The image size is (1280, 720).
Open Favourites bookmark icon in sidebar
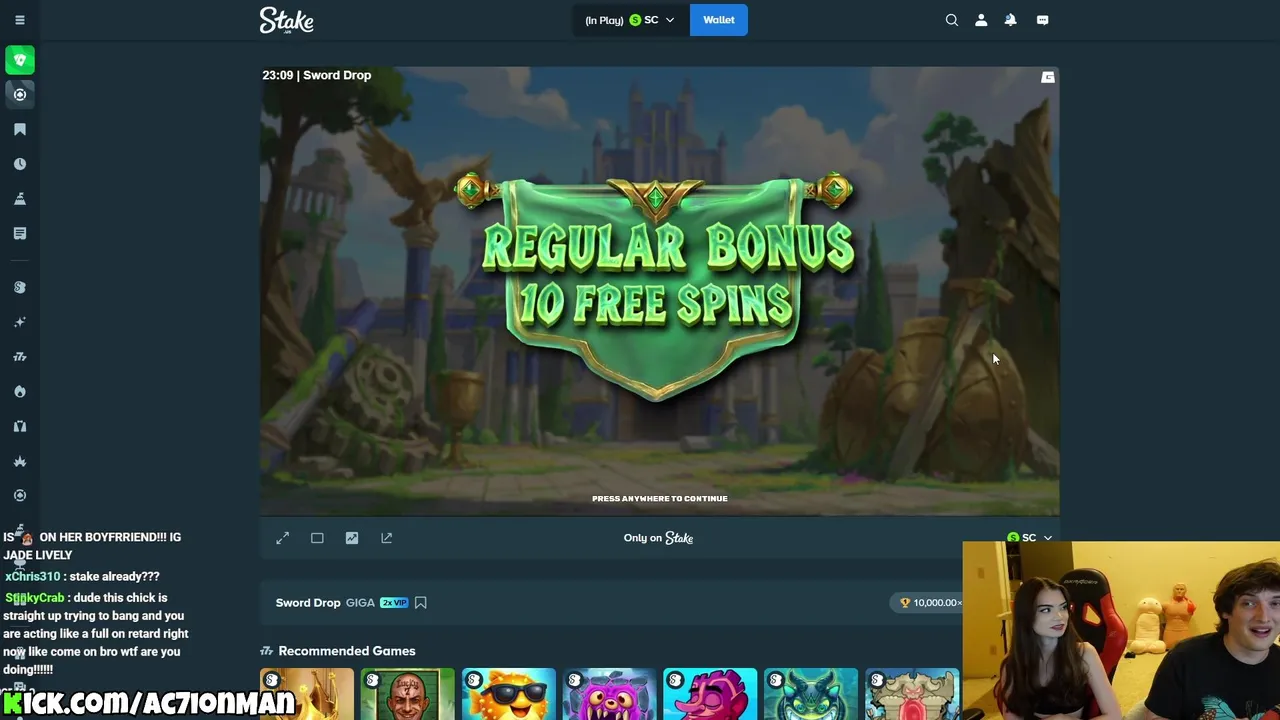tap(20, 129)
